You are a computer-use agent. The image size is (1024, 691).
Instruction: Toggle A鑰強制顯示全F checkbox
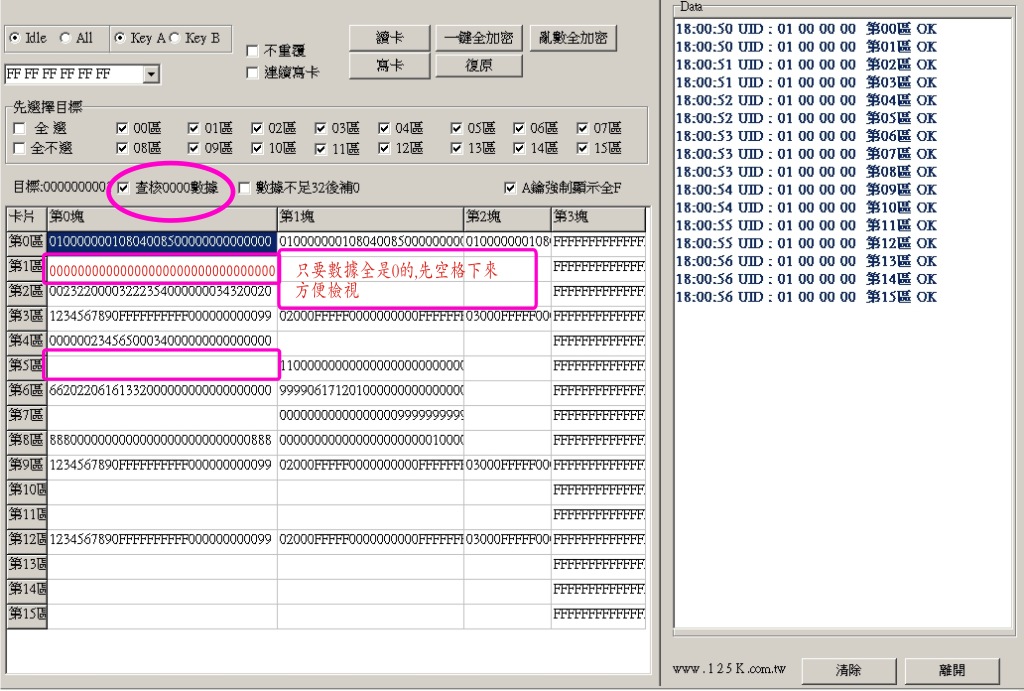[x=511, y=188]
